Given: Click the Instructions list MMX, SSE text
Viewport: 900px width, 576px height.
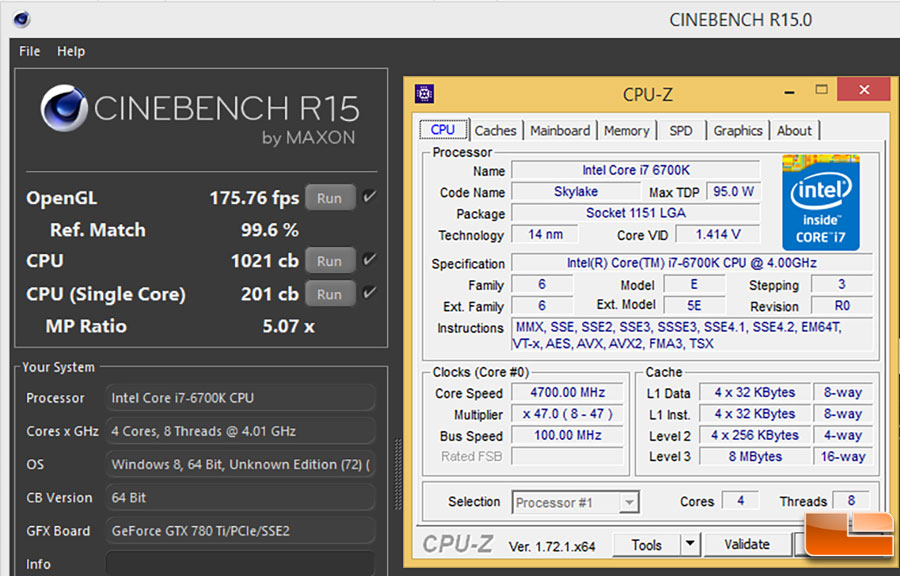Looking at the screenshot, I should coord(692,335).
